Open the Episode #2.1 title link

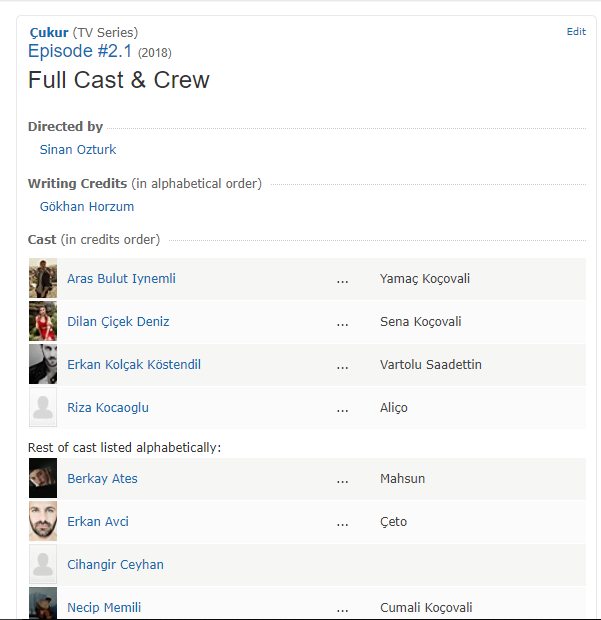coord(80,51)
